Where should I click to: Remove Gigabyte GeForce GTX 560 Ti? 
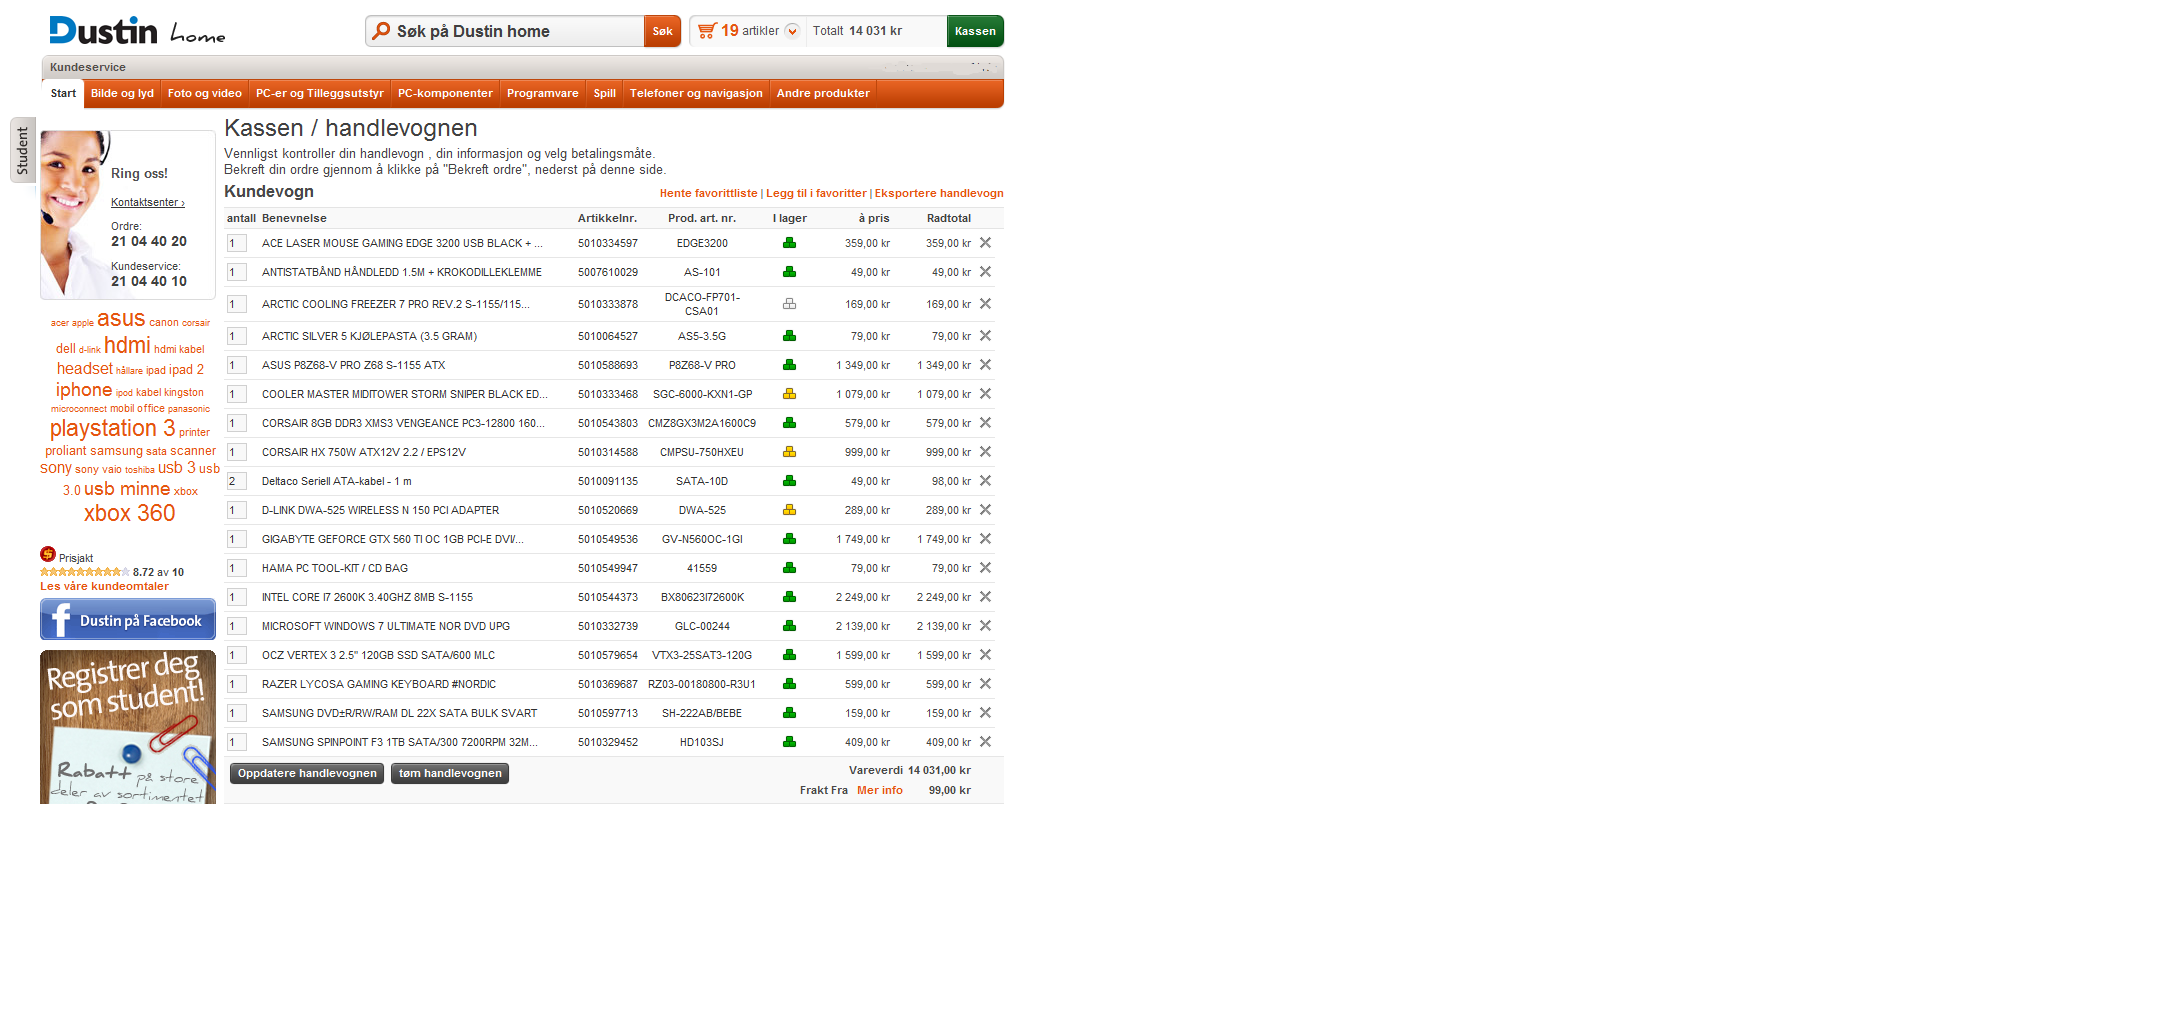pyautogui.click(x=985, y=539)
